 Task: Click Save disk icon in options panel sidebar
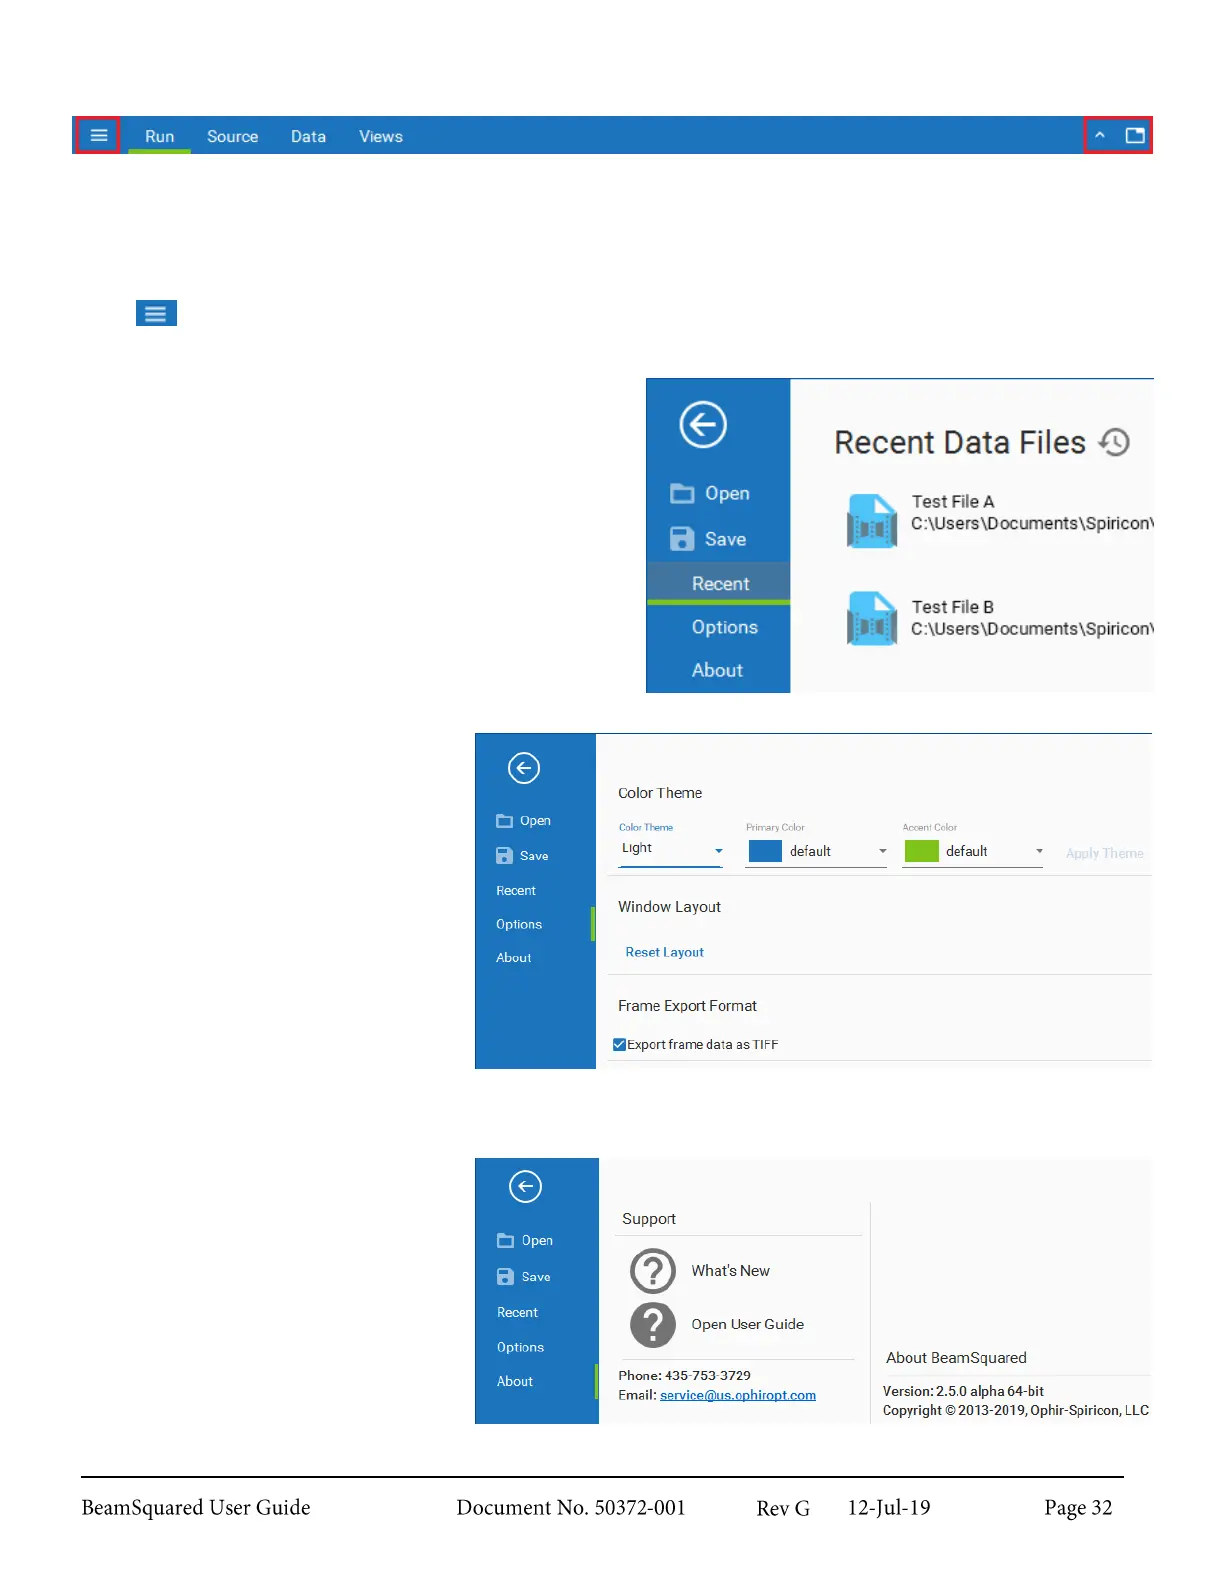504,856
